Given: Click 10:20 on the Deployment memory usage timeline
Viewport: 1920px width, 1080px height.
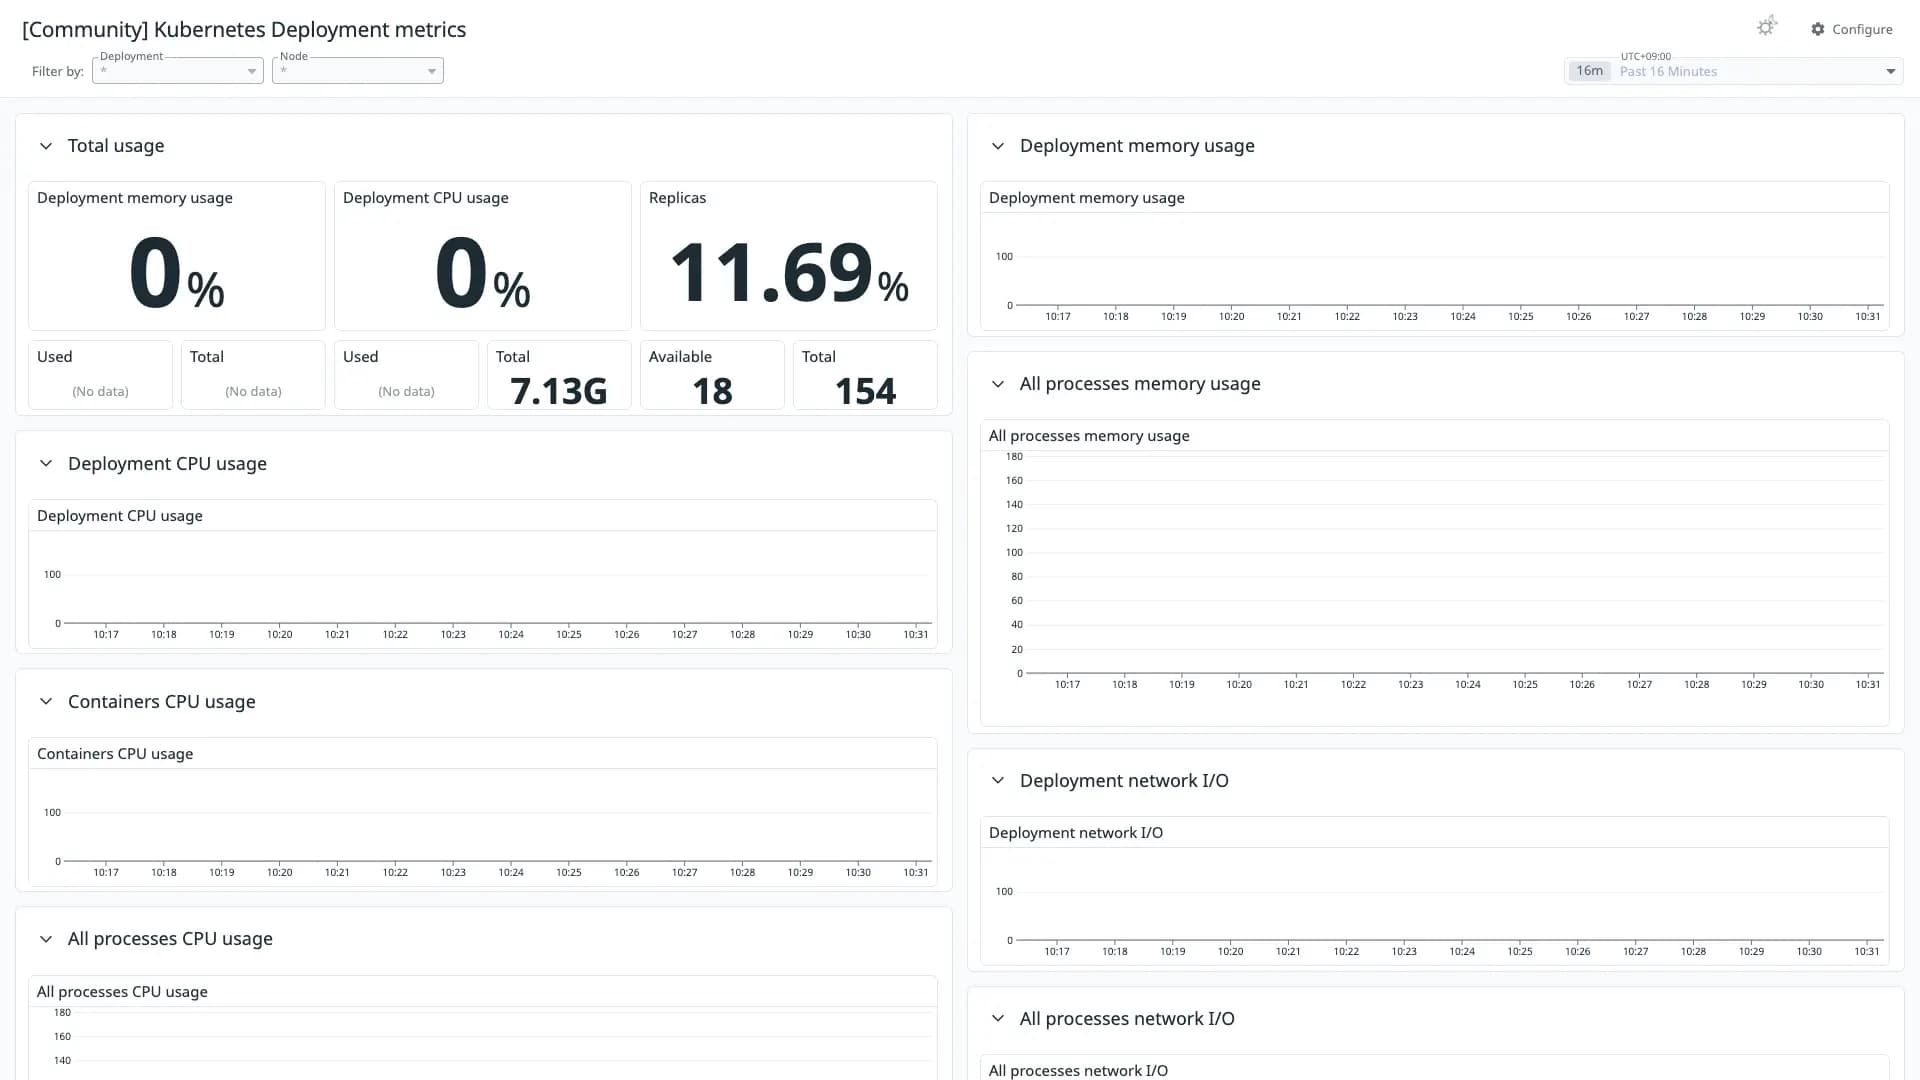Looking at the screenshot, I should [1232, 317].
